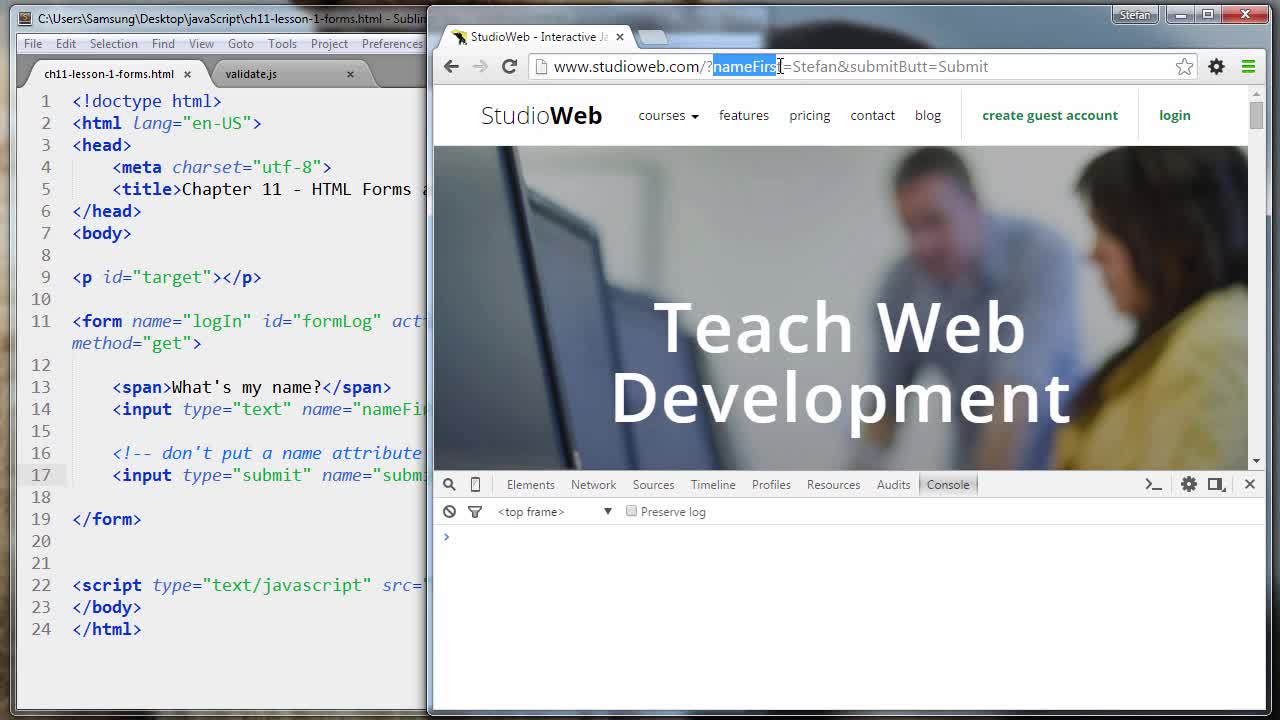
Task: Show the drawer console icon in DevTools
Action: pyautogui.click(x=1153, y=484)
